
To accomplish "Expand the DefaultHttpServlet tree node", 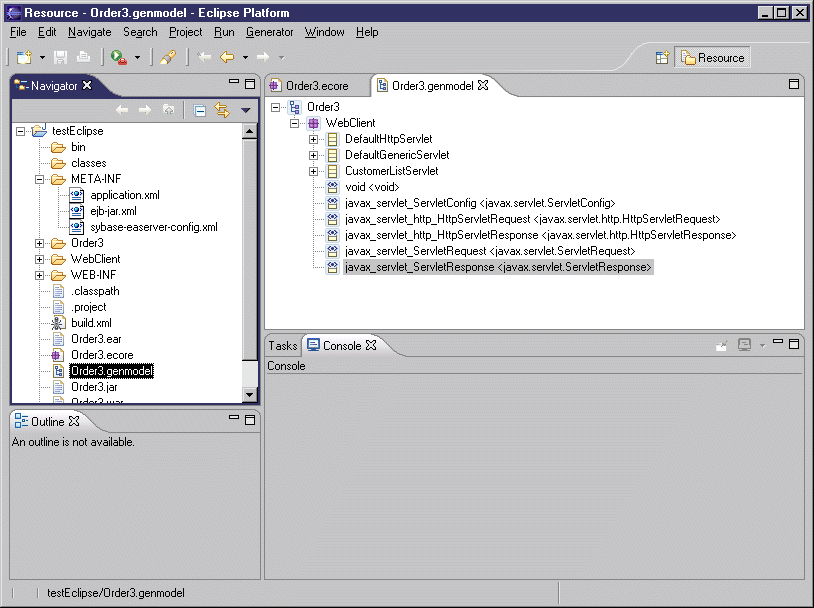I will click(313, 139).
